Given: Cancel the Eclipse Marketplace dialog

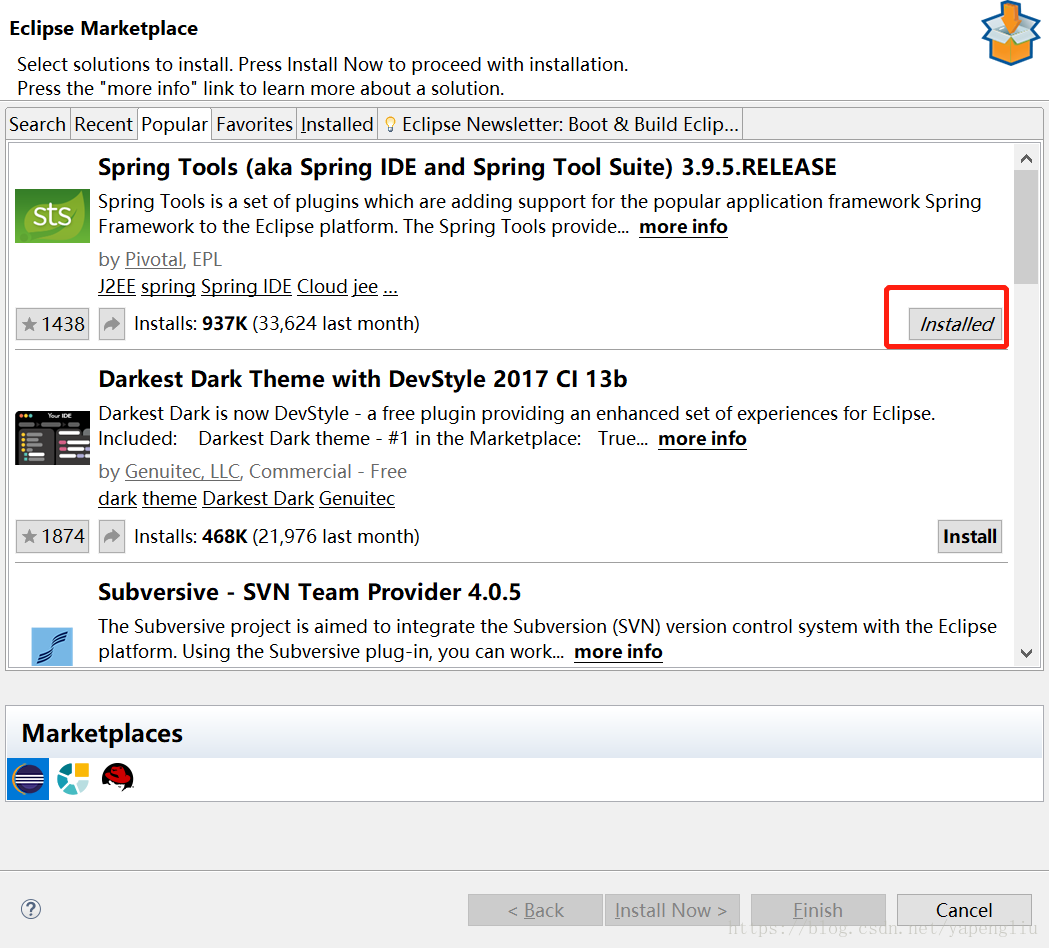Looking at the screenshot, I should [964, 910].
